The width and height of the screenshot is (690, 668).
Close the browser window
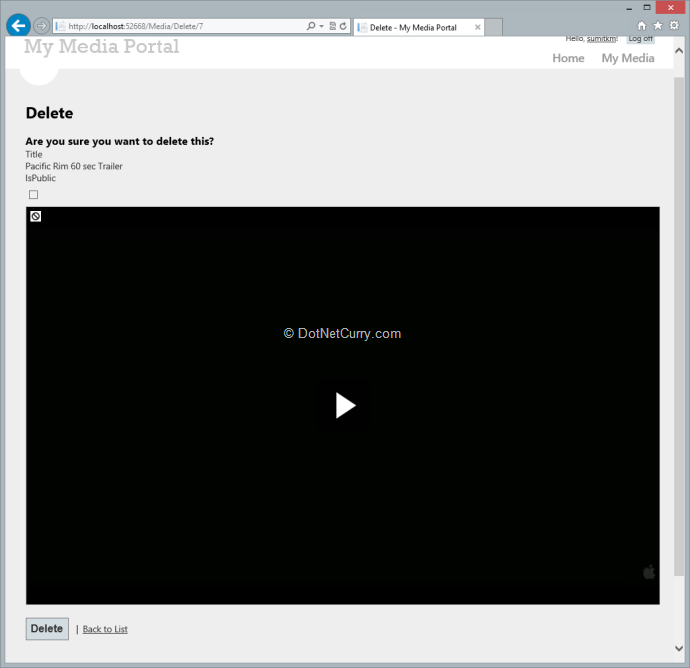click(671, 7)
